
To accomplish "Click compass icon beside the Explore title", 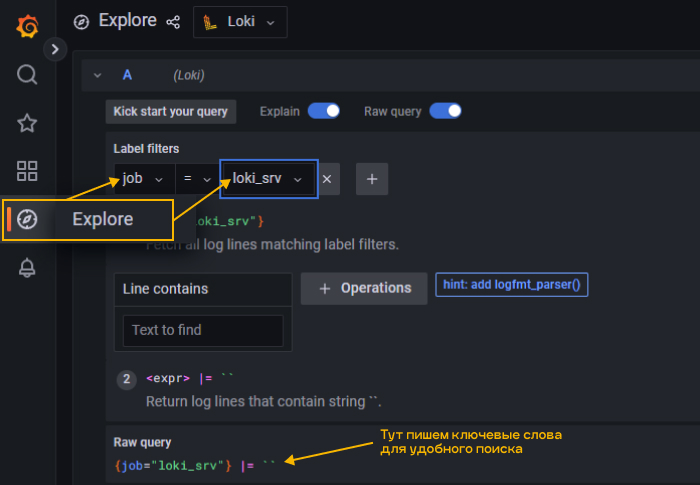I will click(x=81, y=22).
